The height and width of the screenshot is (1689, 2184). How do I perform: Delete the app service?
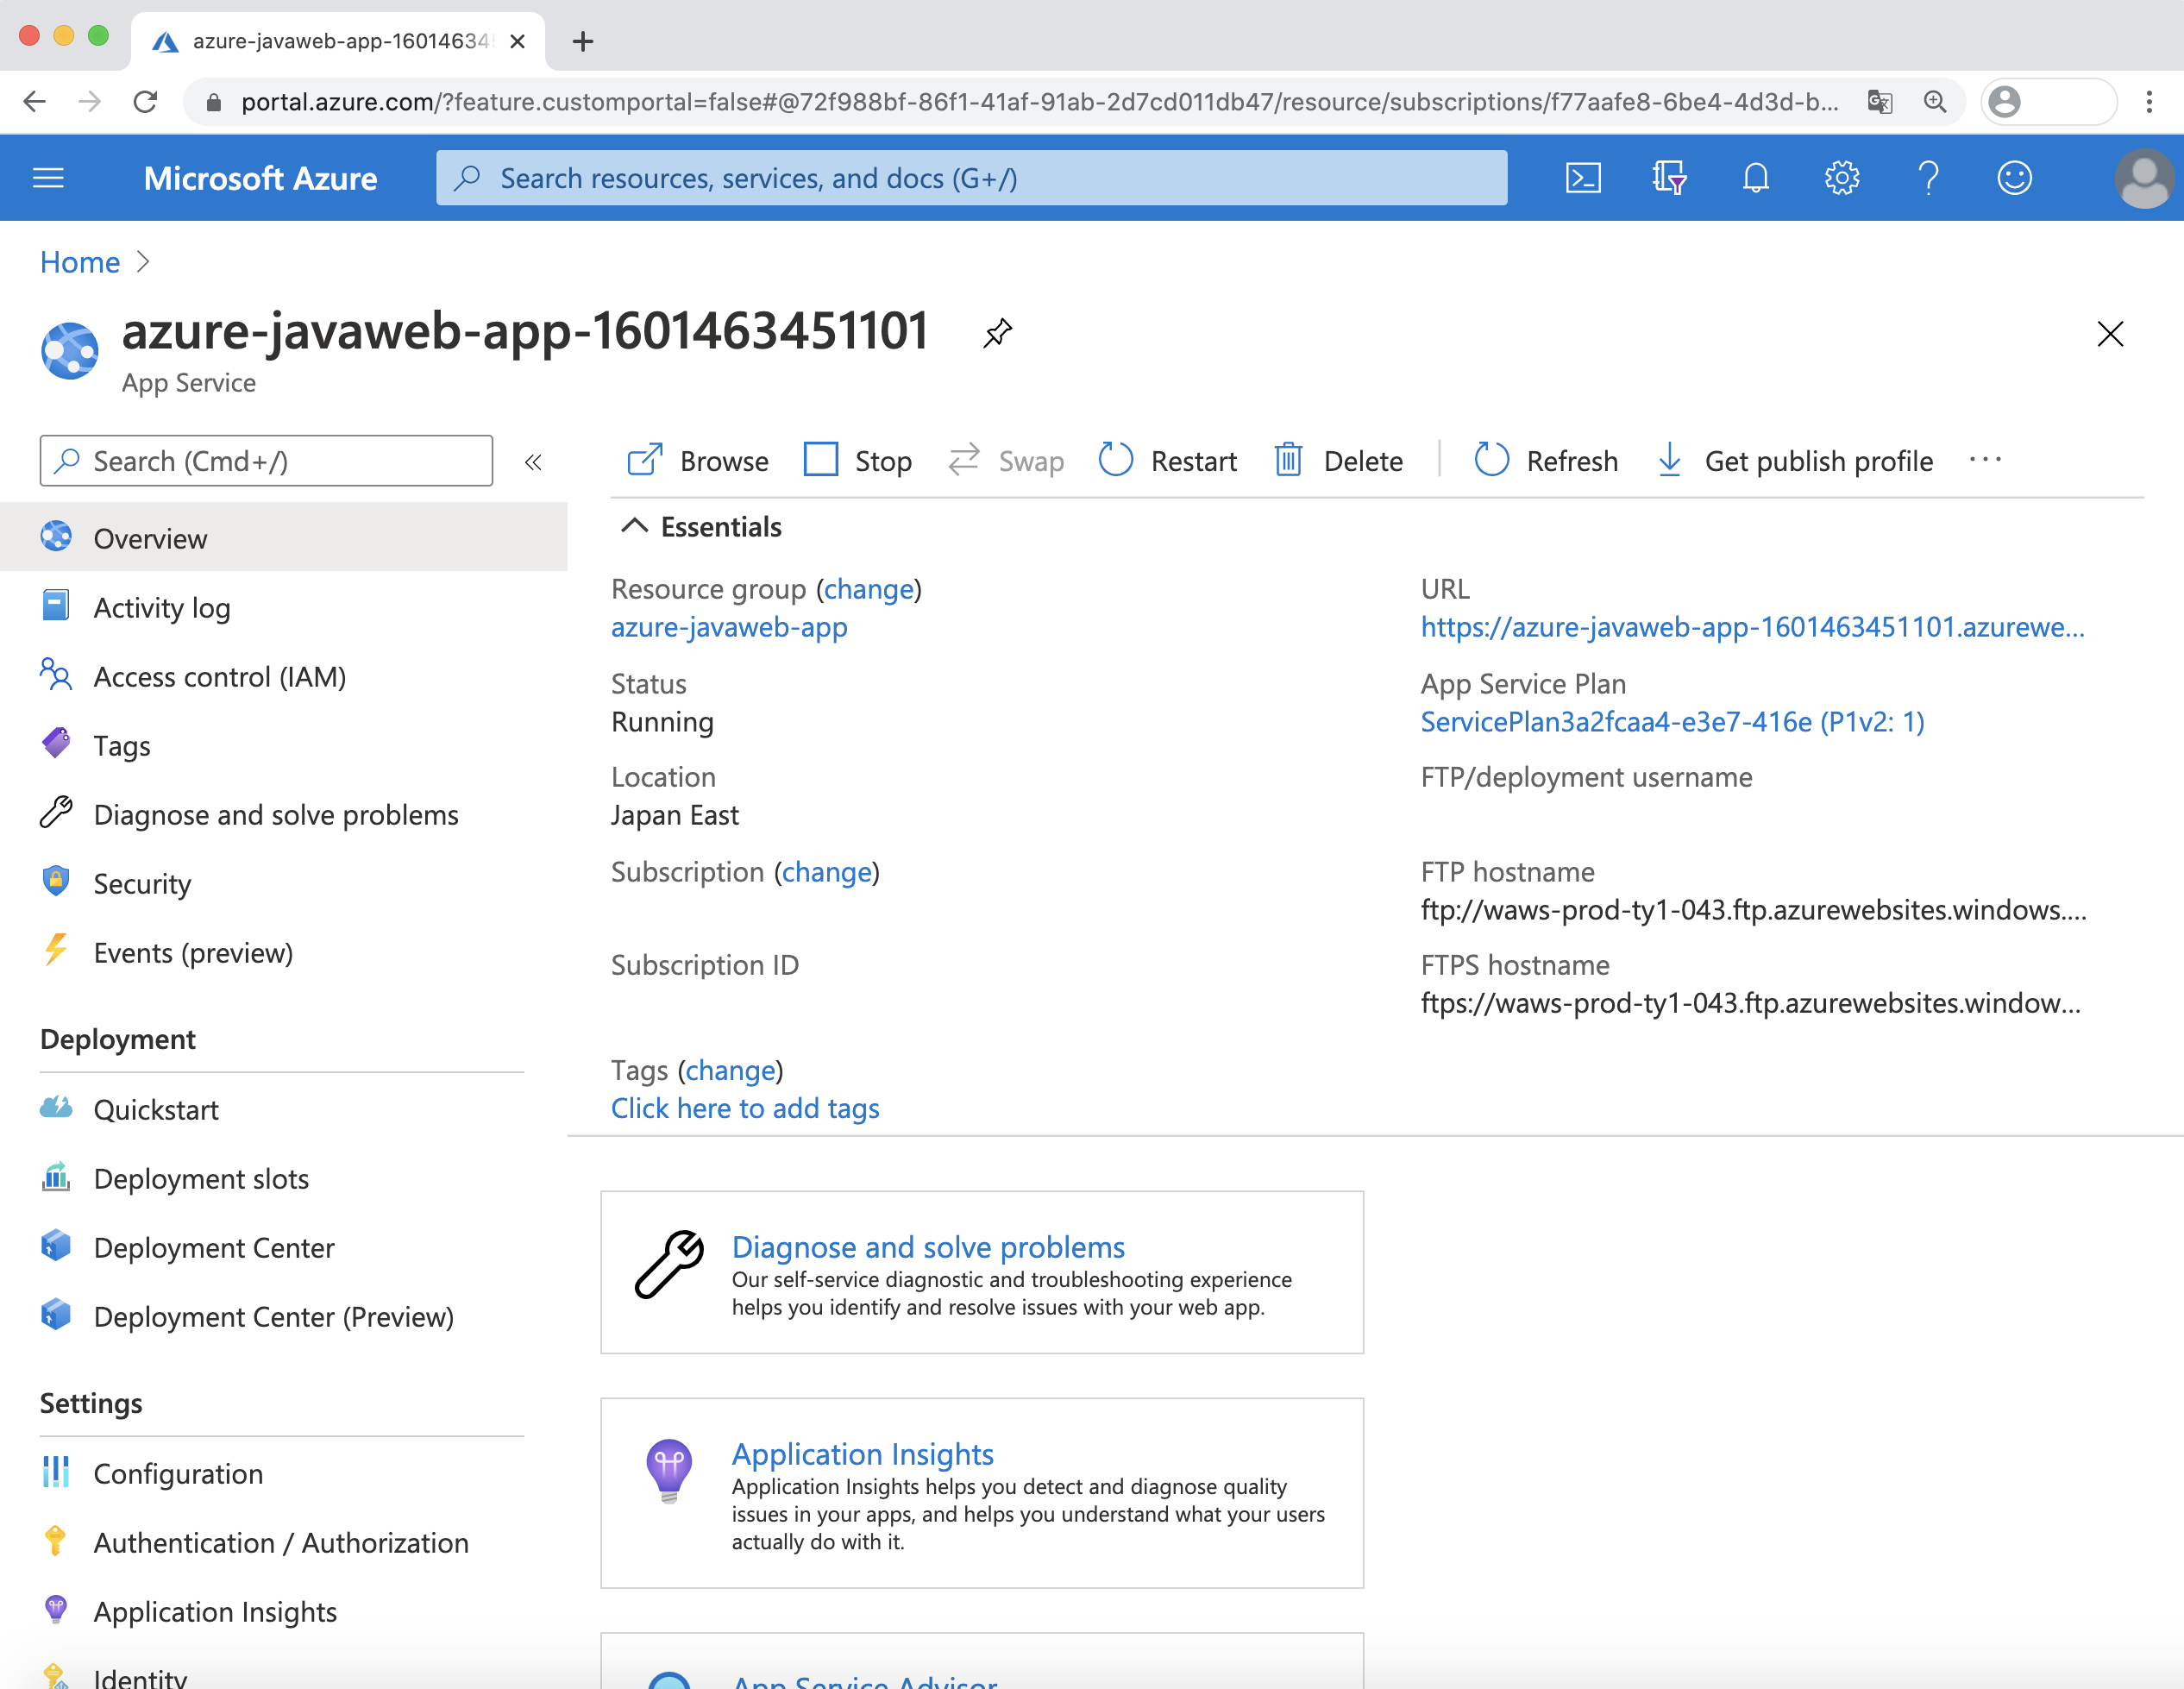coord(1338,461)
